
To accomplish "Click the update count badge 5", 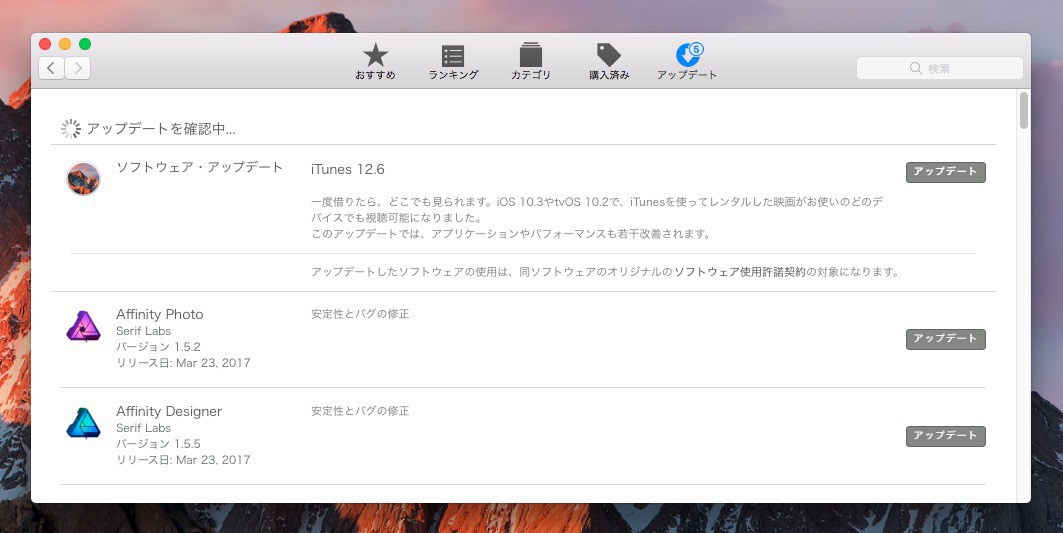I will tap(696, 49).
